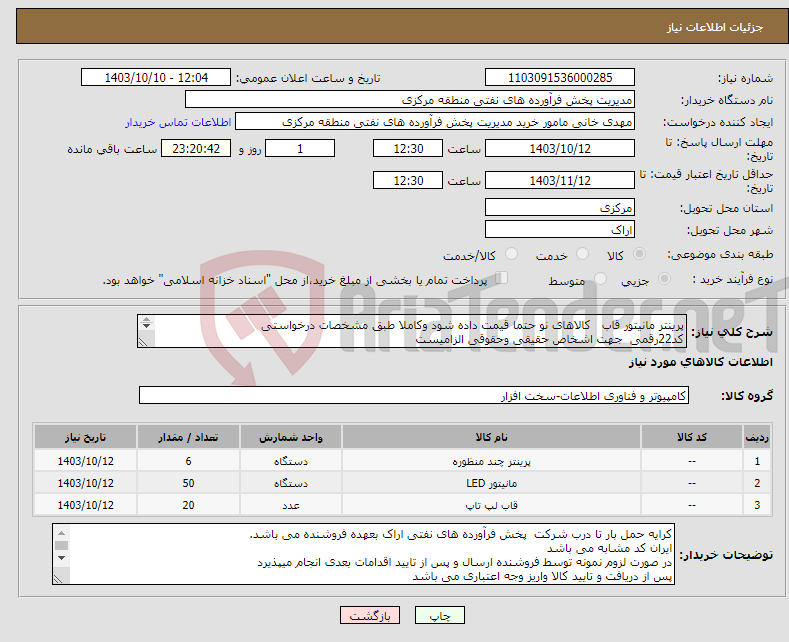Image resolution: width=789 pixels, height=642 pixels.
Task: Click the گروه کالا field
Action: pos(414,395)
